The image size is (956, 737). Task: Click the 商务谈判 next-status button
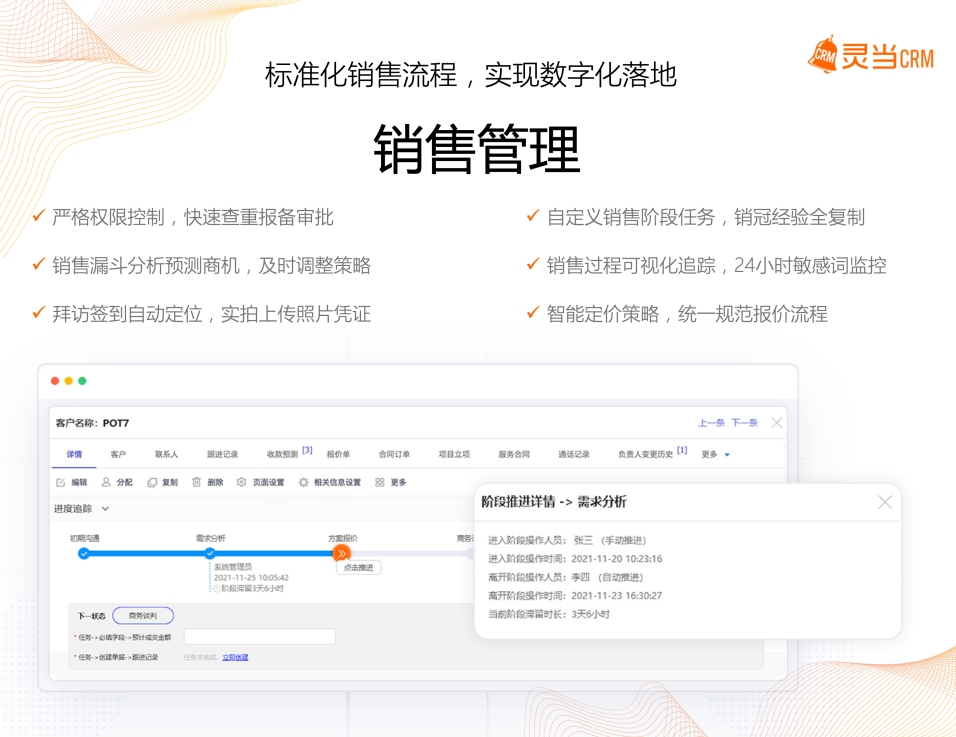click(143, 616)
